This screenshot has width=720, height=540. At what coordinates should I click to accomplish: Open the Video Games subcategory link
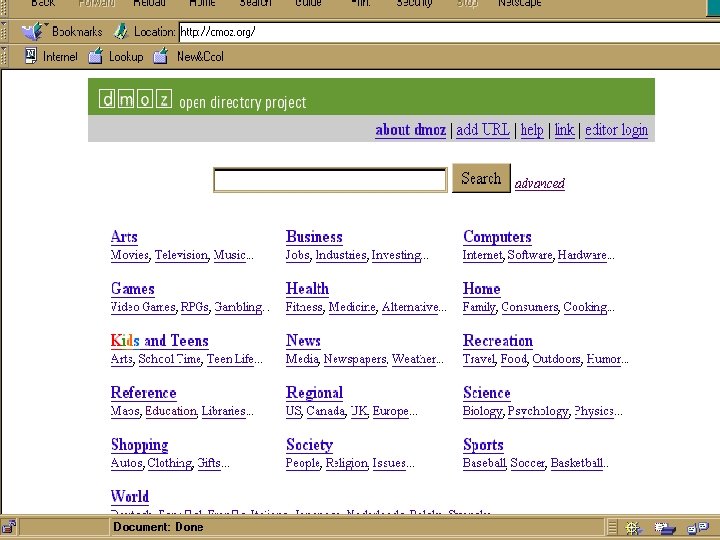pyautogui.click(x=143, y=307)
